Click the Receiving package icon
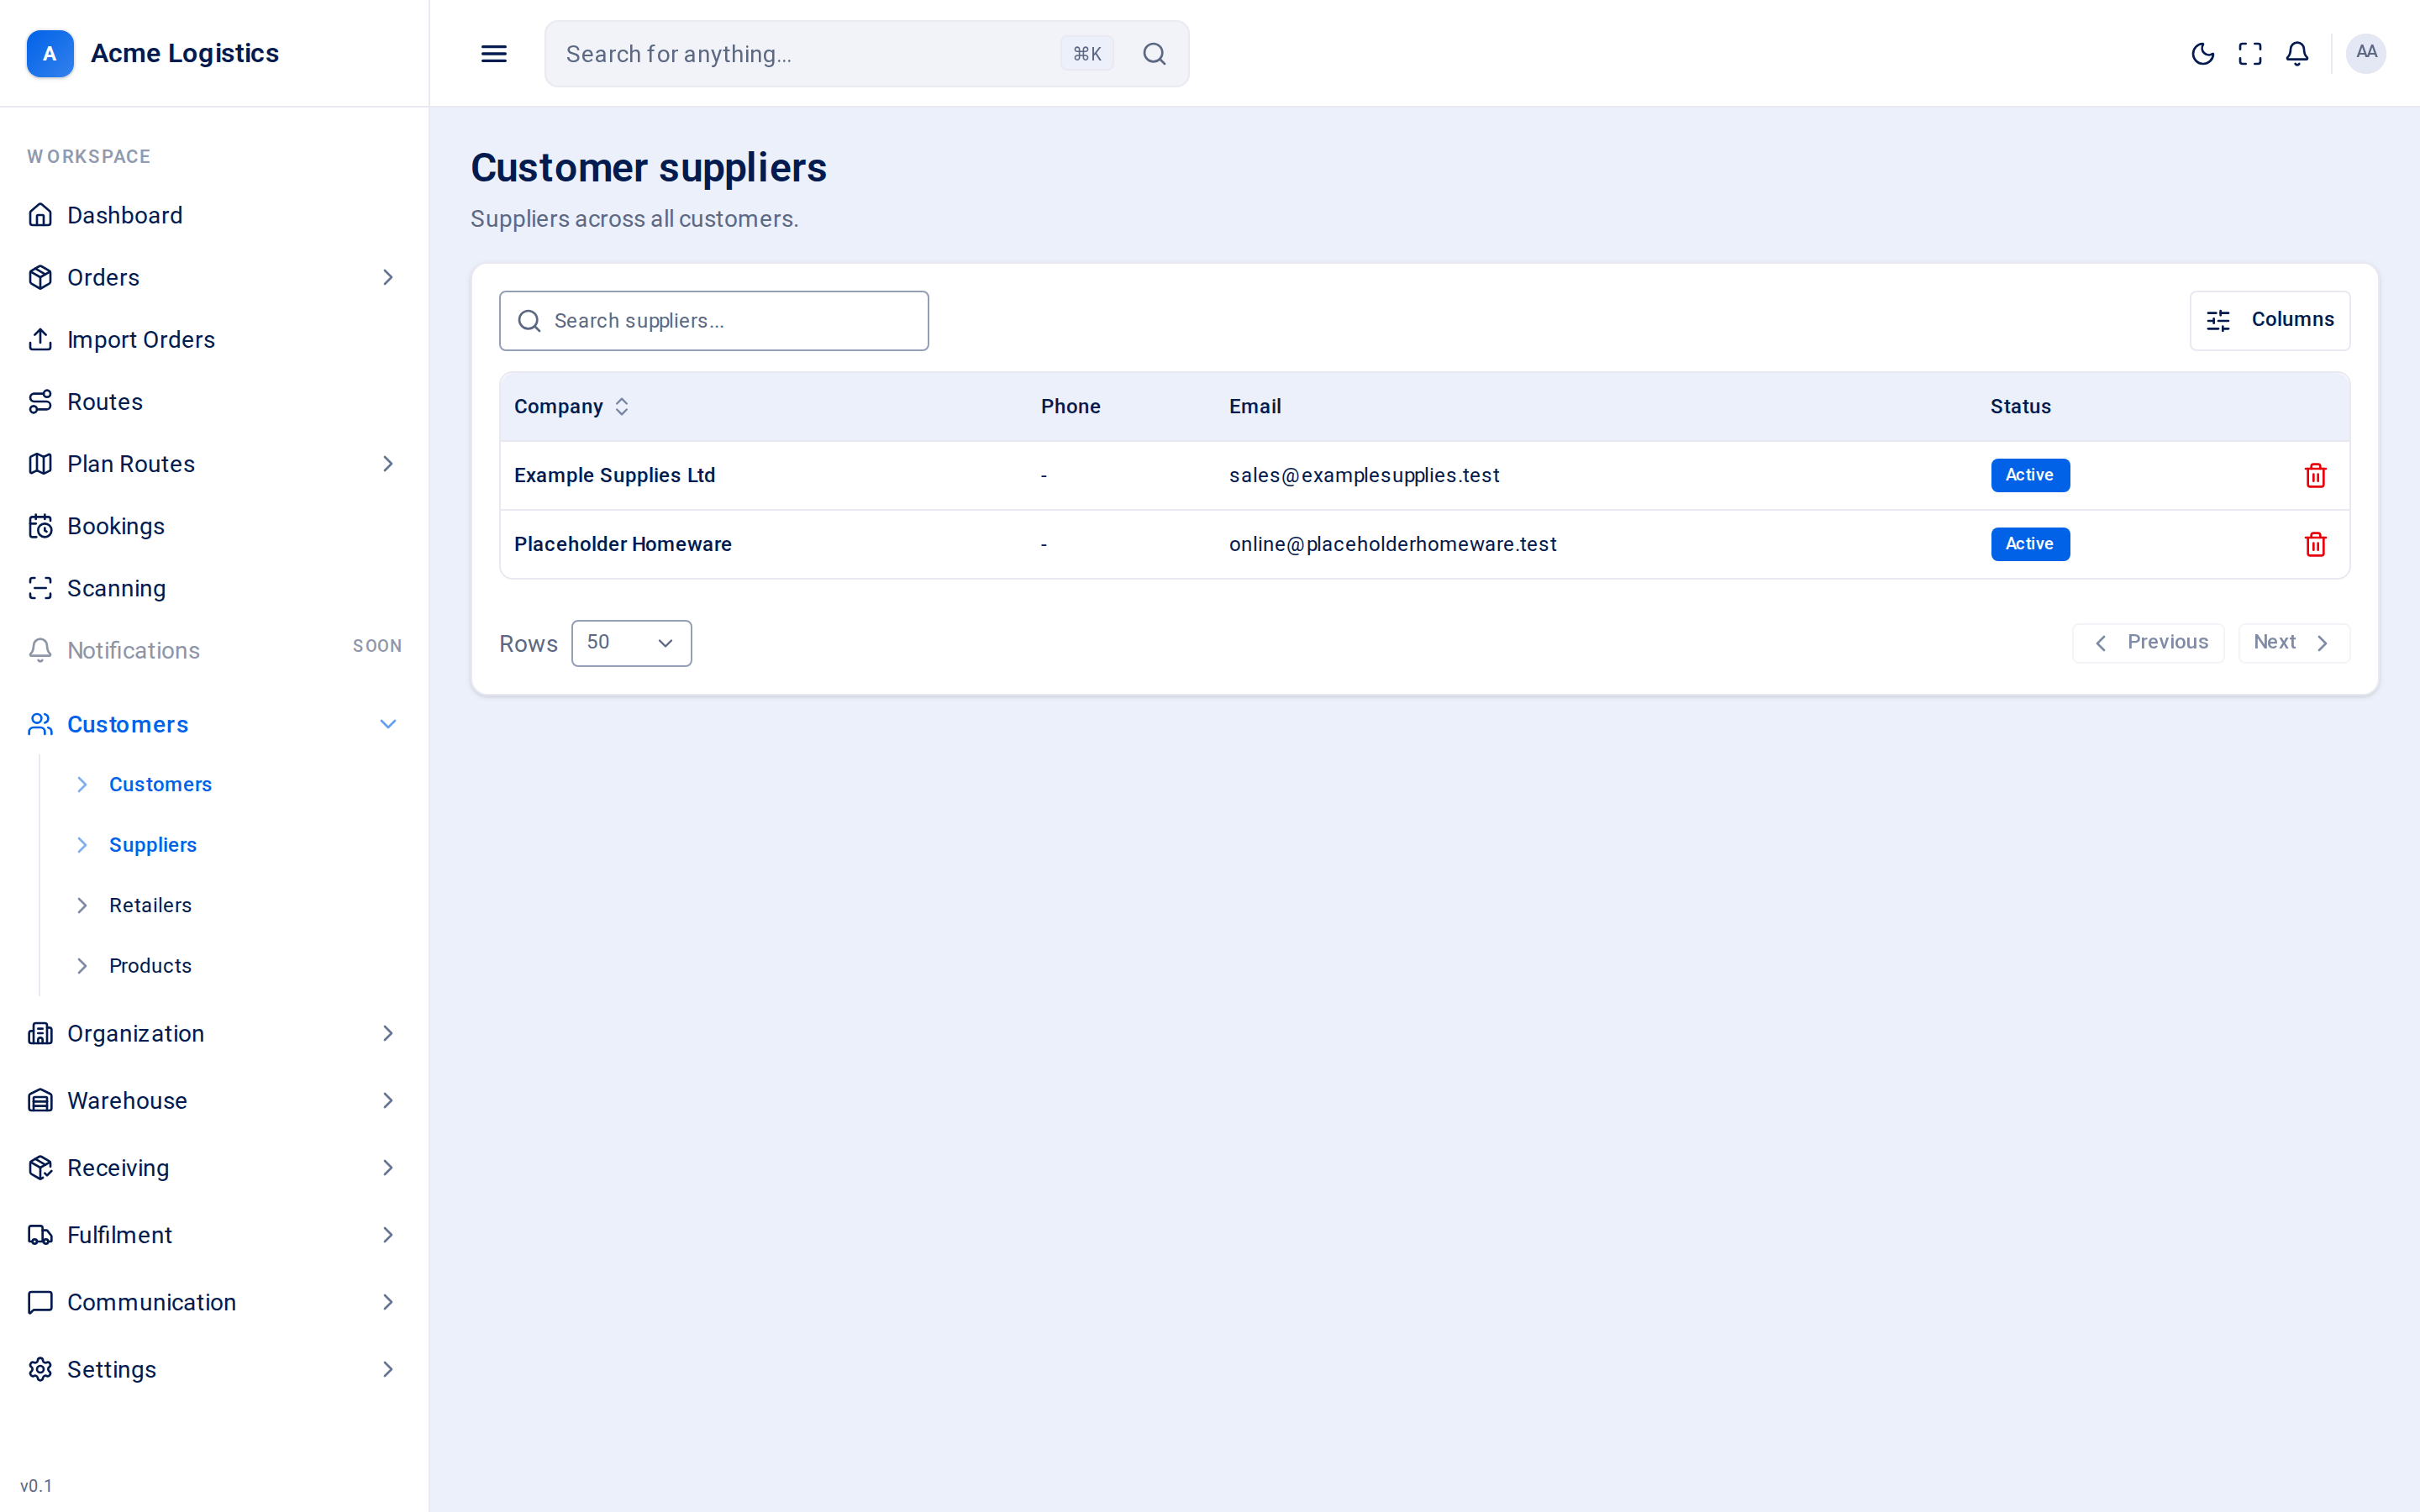 [40, 1168]
